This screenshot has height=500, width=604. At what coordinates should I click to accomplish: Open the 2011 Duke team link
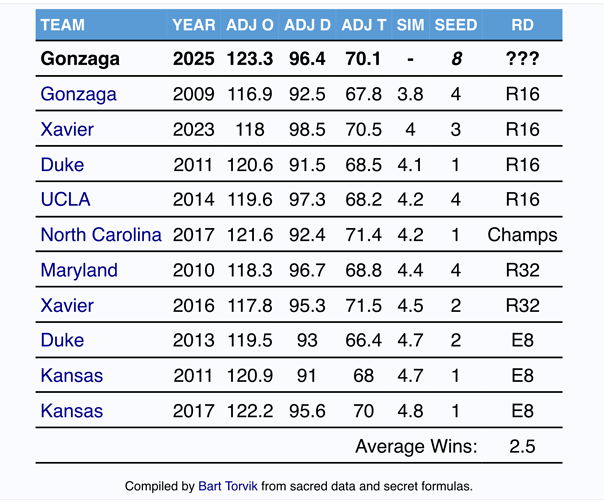62,164
